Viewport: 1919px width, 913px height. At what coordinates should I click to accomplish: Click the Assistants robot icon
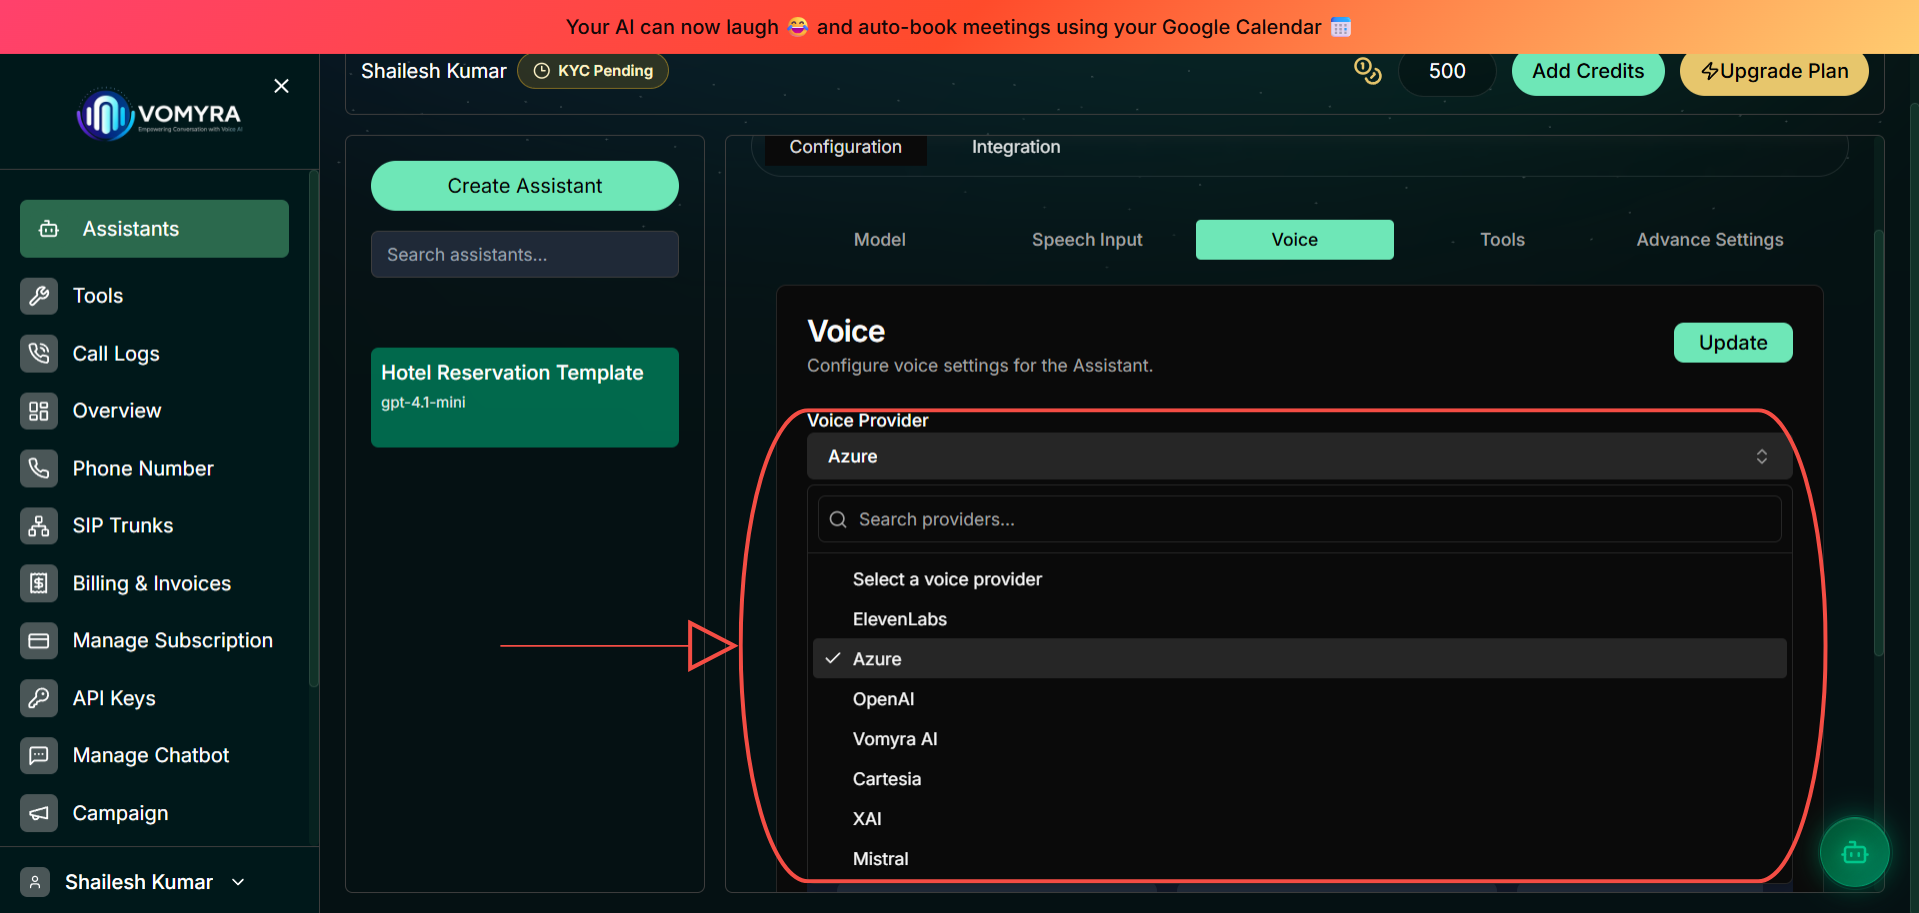(48, 229)
